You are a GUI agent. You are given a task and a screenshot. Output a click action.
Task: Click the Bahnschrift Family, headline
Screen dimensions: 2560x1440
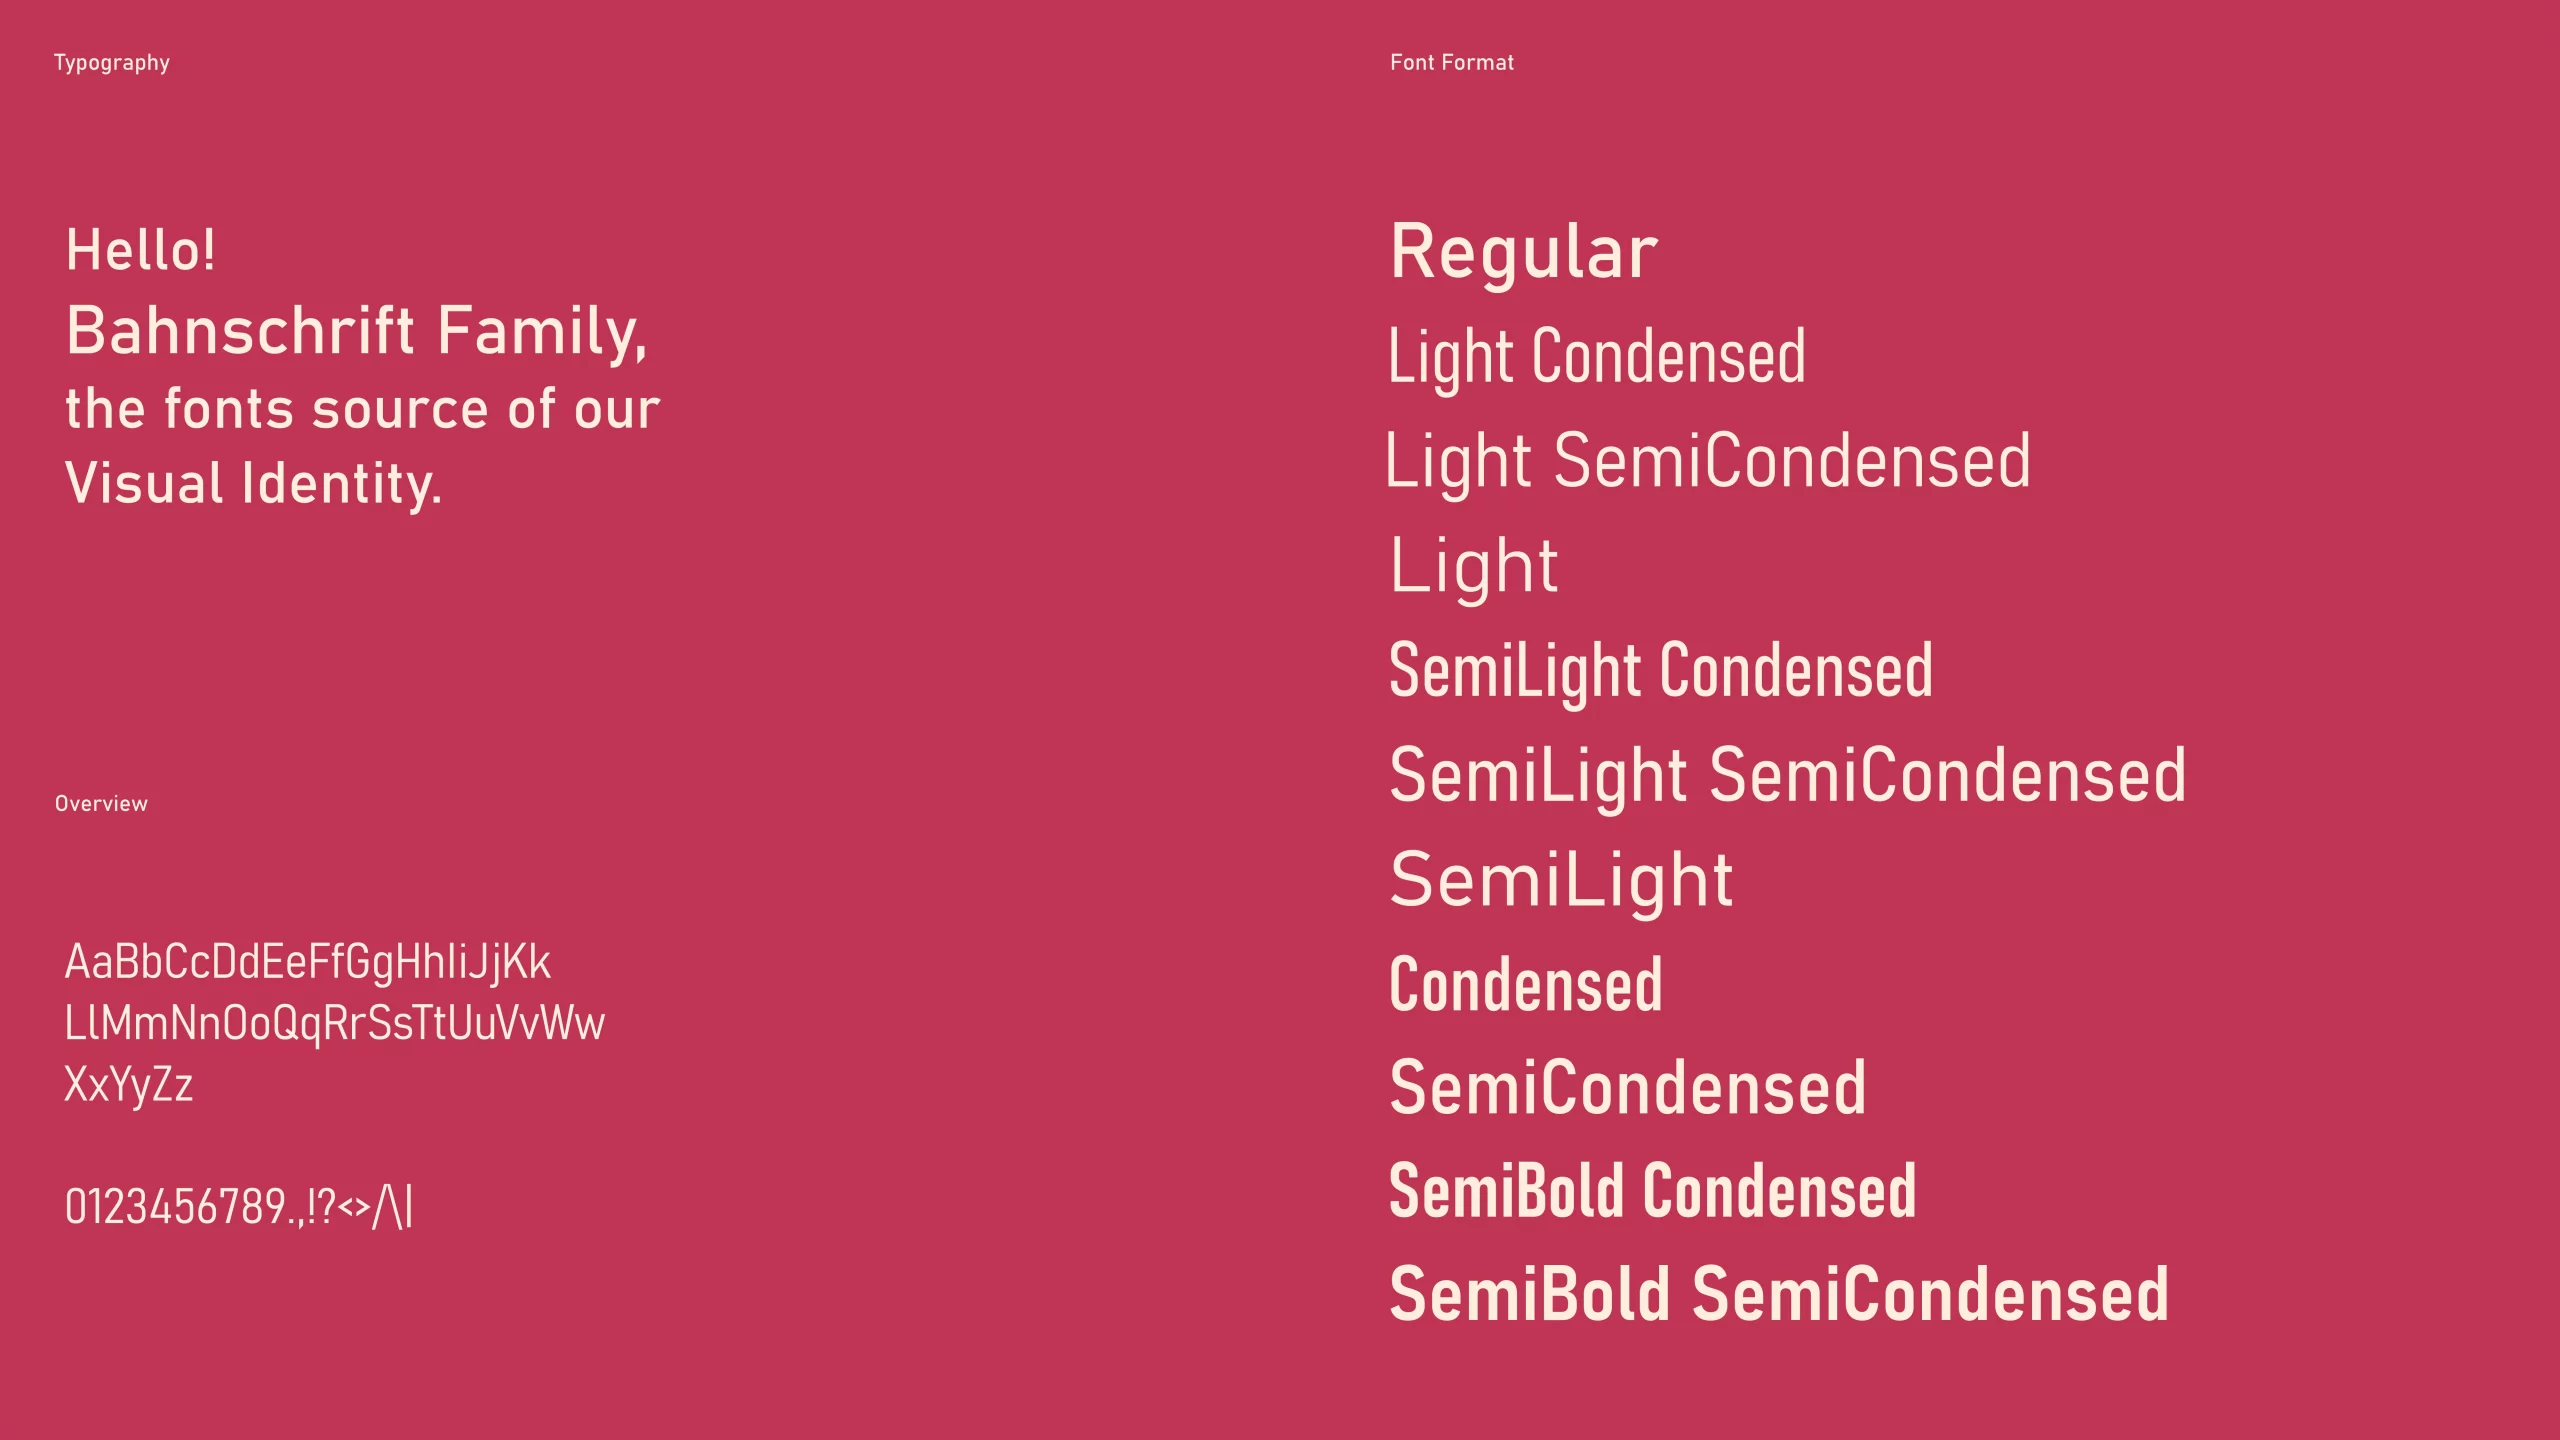357,333
